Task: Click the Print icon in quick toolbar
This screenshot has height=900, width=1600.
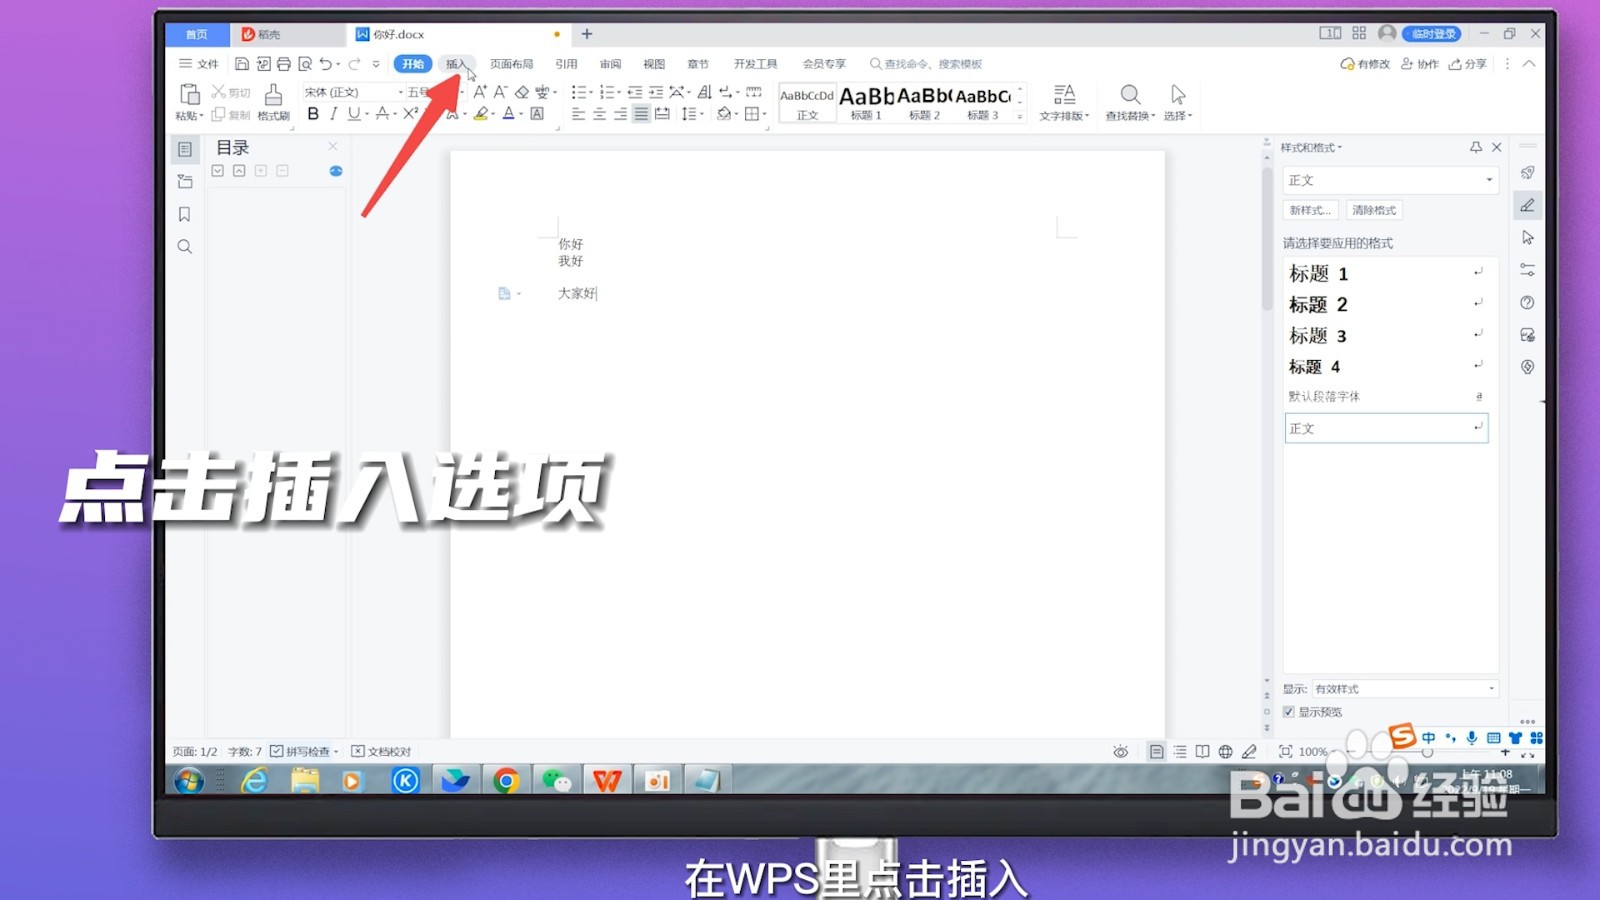Action: [284, 64]
